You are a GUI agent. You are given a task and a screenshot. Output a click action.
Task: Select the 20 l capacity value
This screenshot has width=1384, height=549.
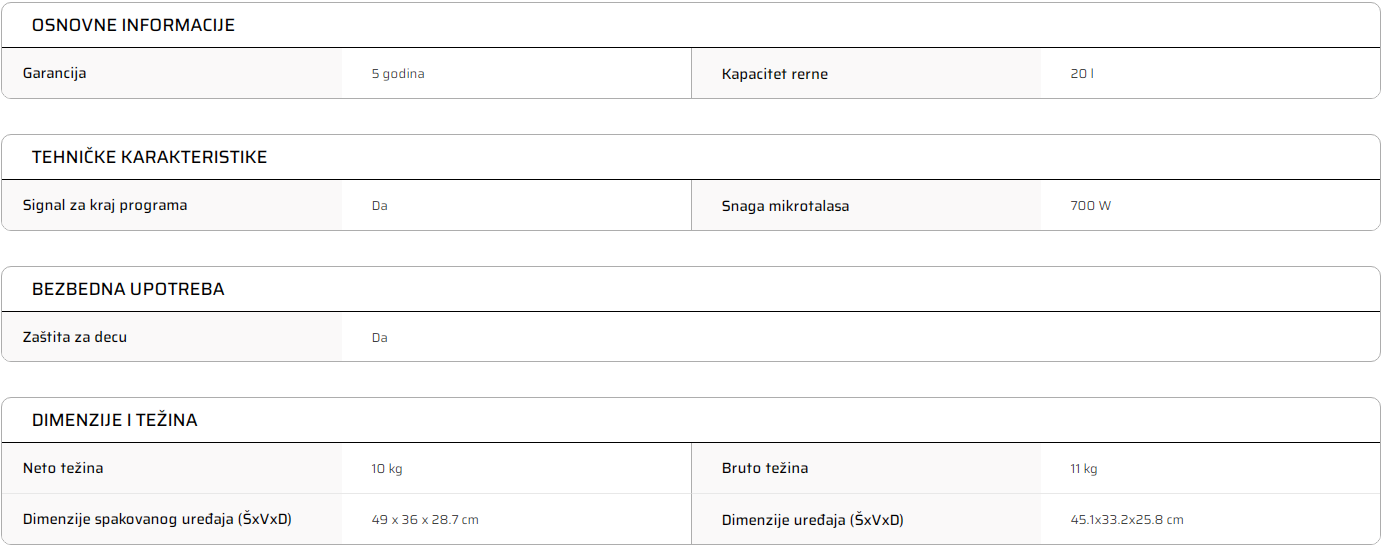(1081, 74)
